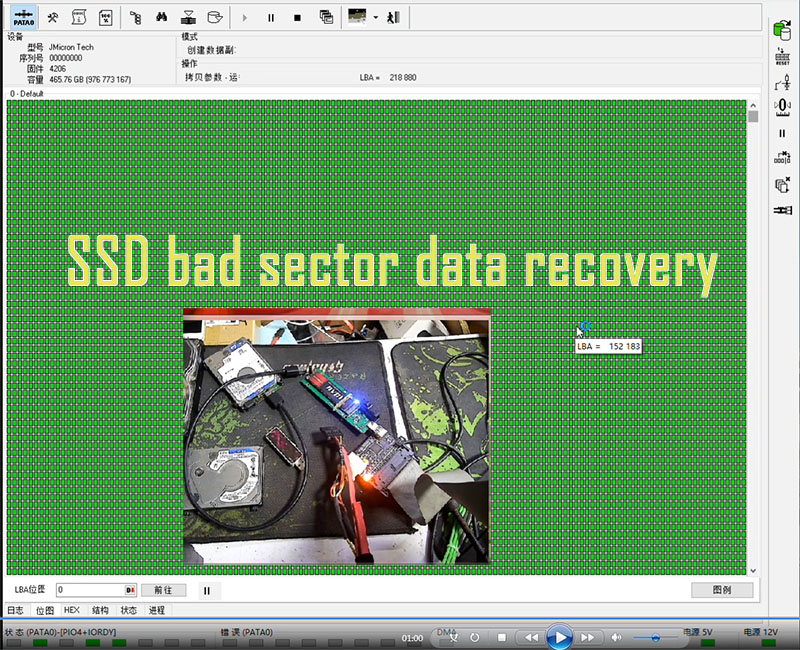The height and width of the screenshot is (650, 800).
Task: Click the disk cylinder with arrow icon
Action: (215, 17)
